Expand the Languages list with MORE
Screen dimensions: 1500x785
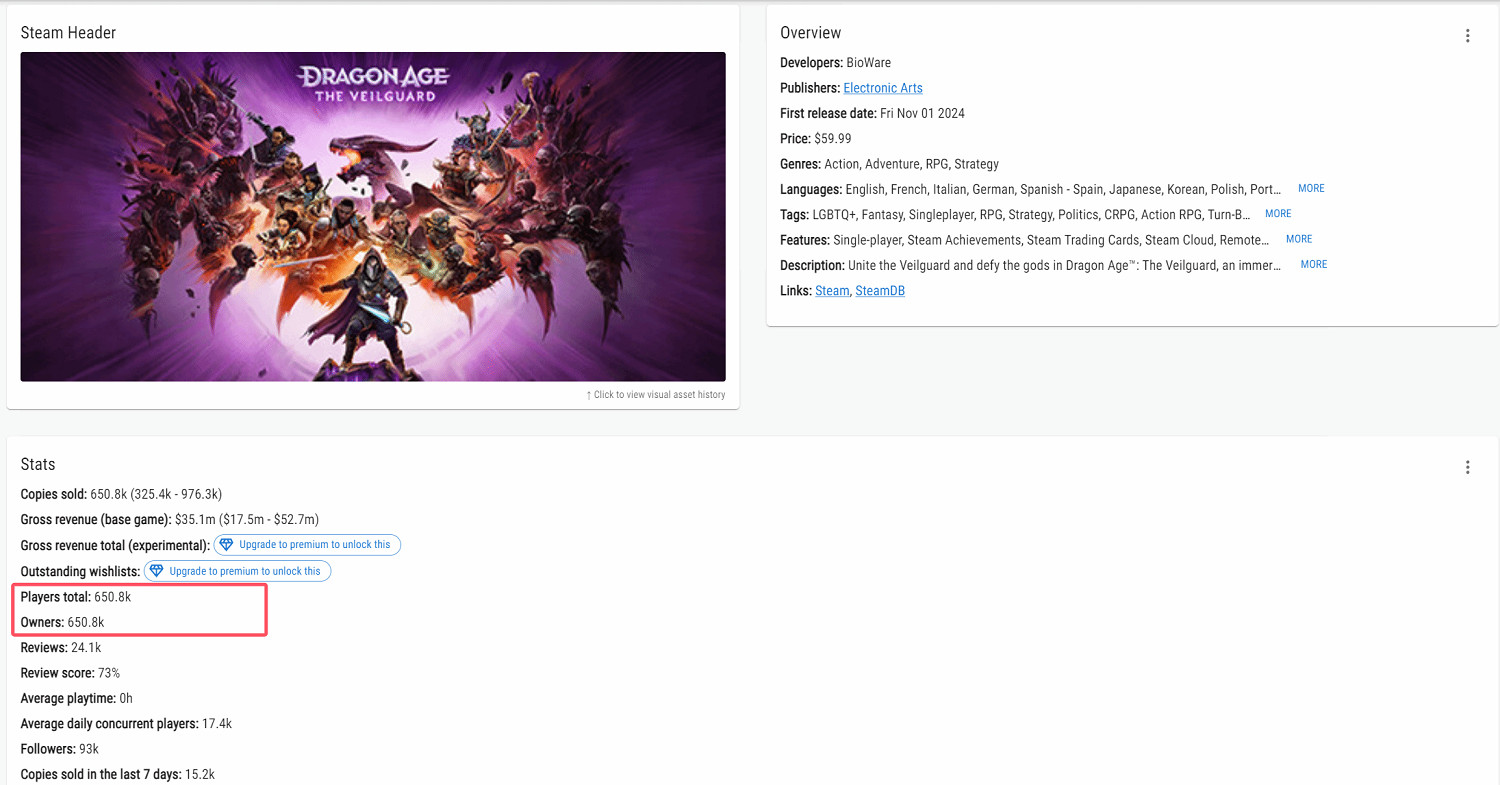click(x=1310, y=189)
